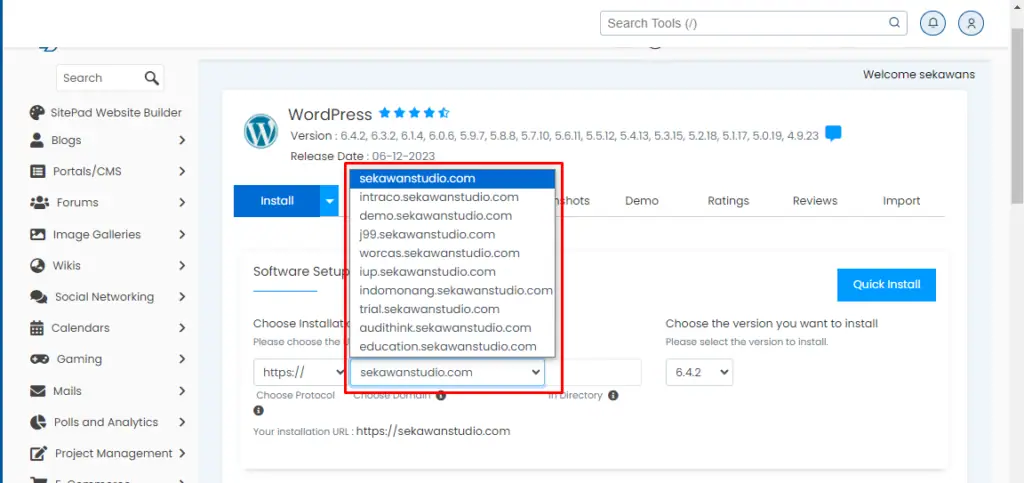The width and height of the screenshot is (1024, 483).
Task: Select indomonang.sekawanstudio.com from the list
Action: (452, 290)
